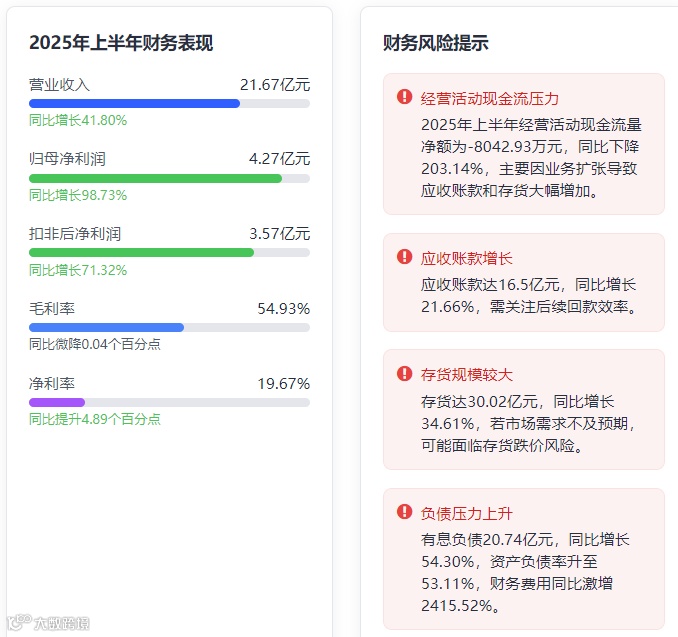Click the warning icon beside 经营活动现金流压力

[404, 97]
